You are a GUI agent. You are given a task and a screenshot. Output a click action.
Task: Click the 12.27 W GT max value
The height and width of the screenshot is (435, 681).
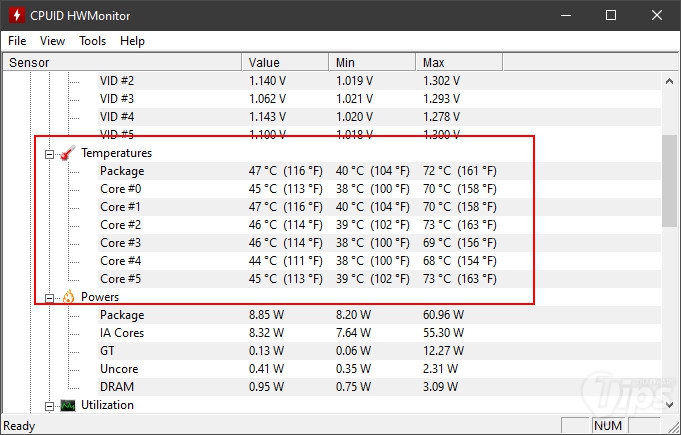pyautogui.click(x=443, y=351)
